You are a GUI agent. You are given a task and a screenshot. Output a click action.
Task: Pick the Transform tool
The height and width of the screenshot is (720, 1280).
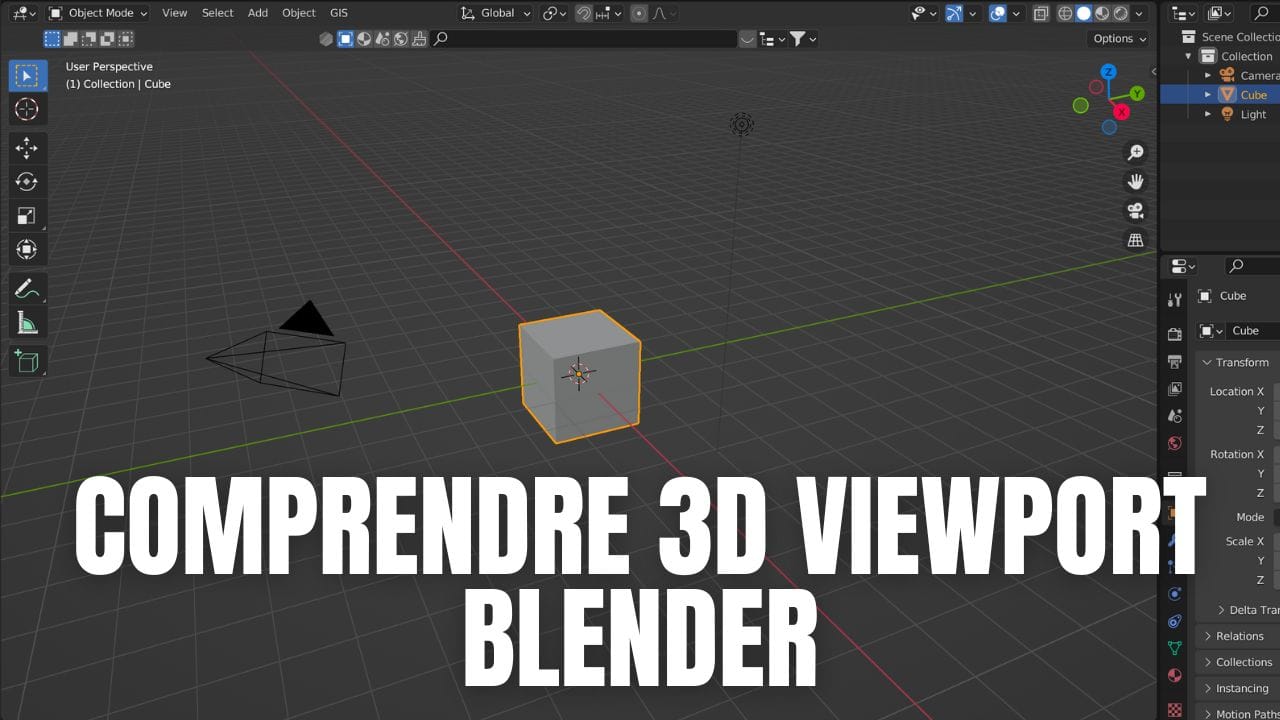tap(26, 249)
